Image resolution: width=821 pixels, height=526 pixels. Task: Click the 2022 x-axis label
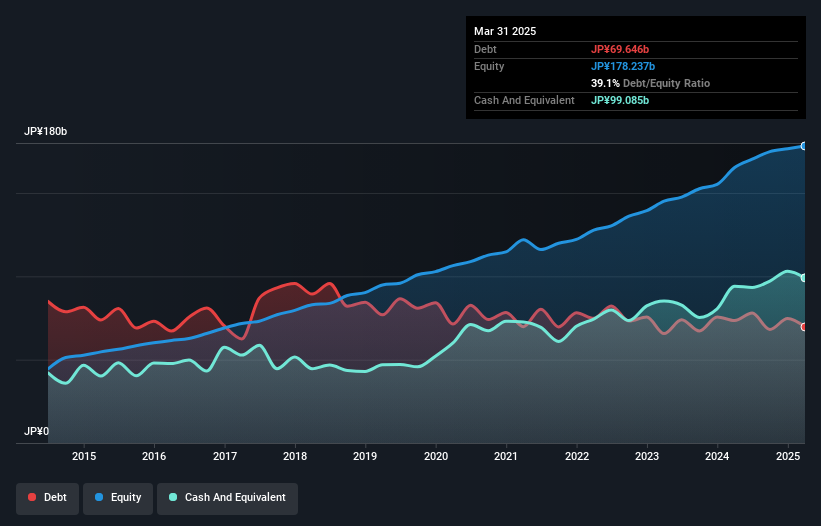pyautogui.click(x=577, y=457)
